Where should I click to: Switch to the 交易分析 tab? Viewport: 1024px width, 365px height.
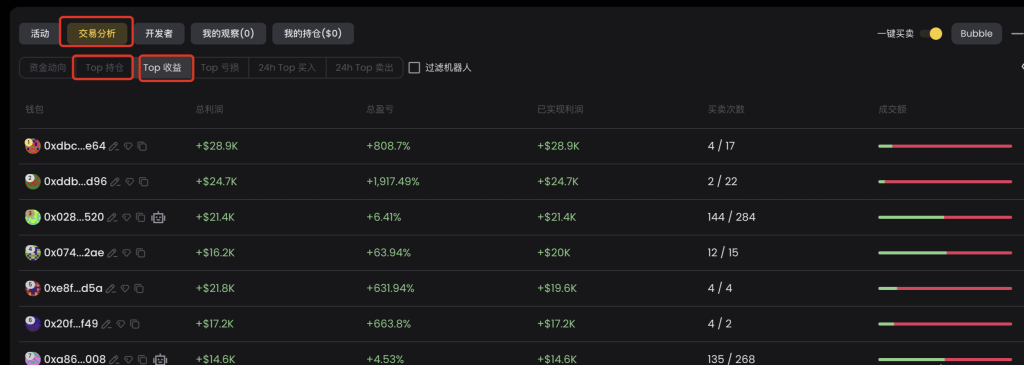pos(97,34)
